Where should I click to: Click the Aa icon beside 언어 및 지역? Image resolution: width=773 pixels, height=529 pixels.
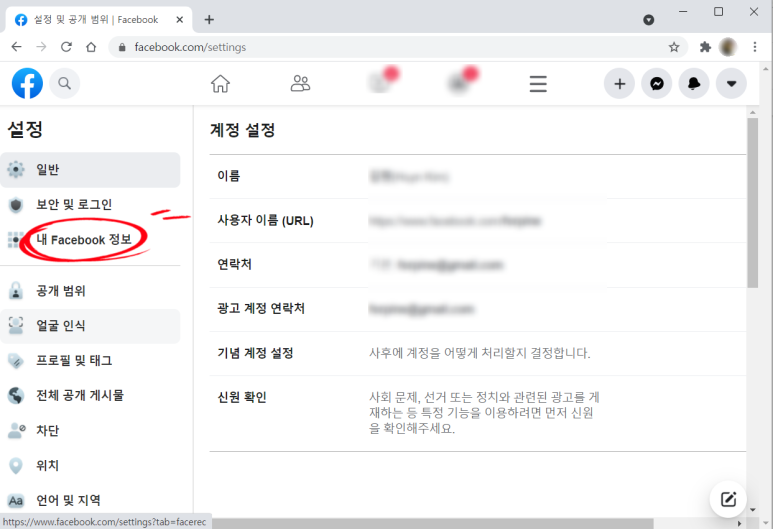(16, 500)
